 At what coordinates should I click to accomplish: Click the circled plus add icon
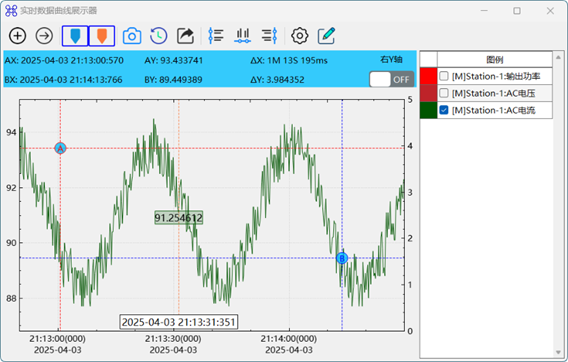[x=17, y=36]
